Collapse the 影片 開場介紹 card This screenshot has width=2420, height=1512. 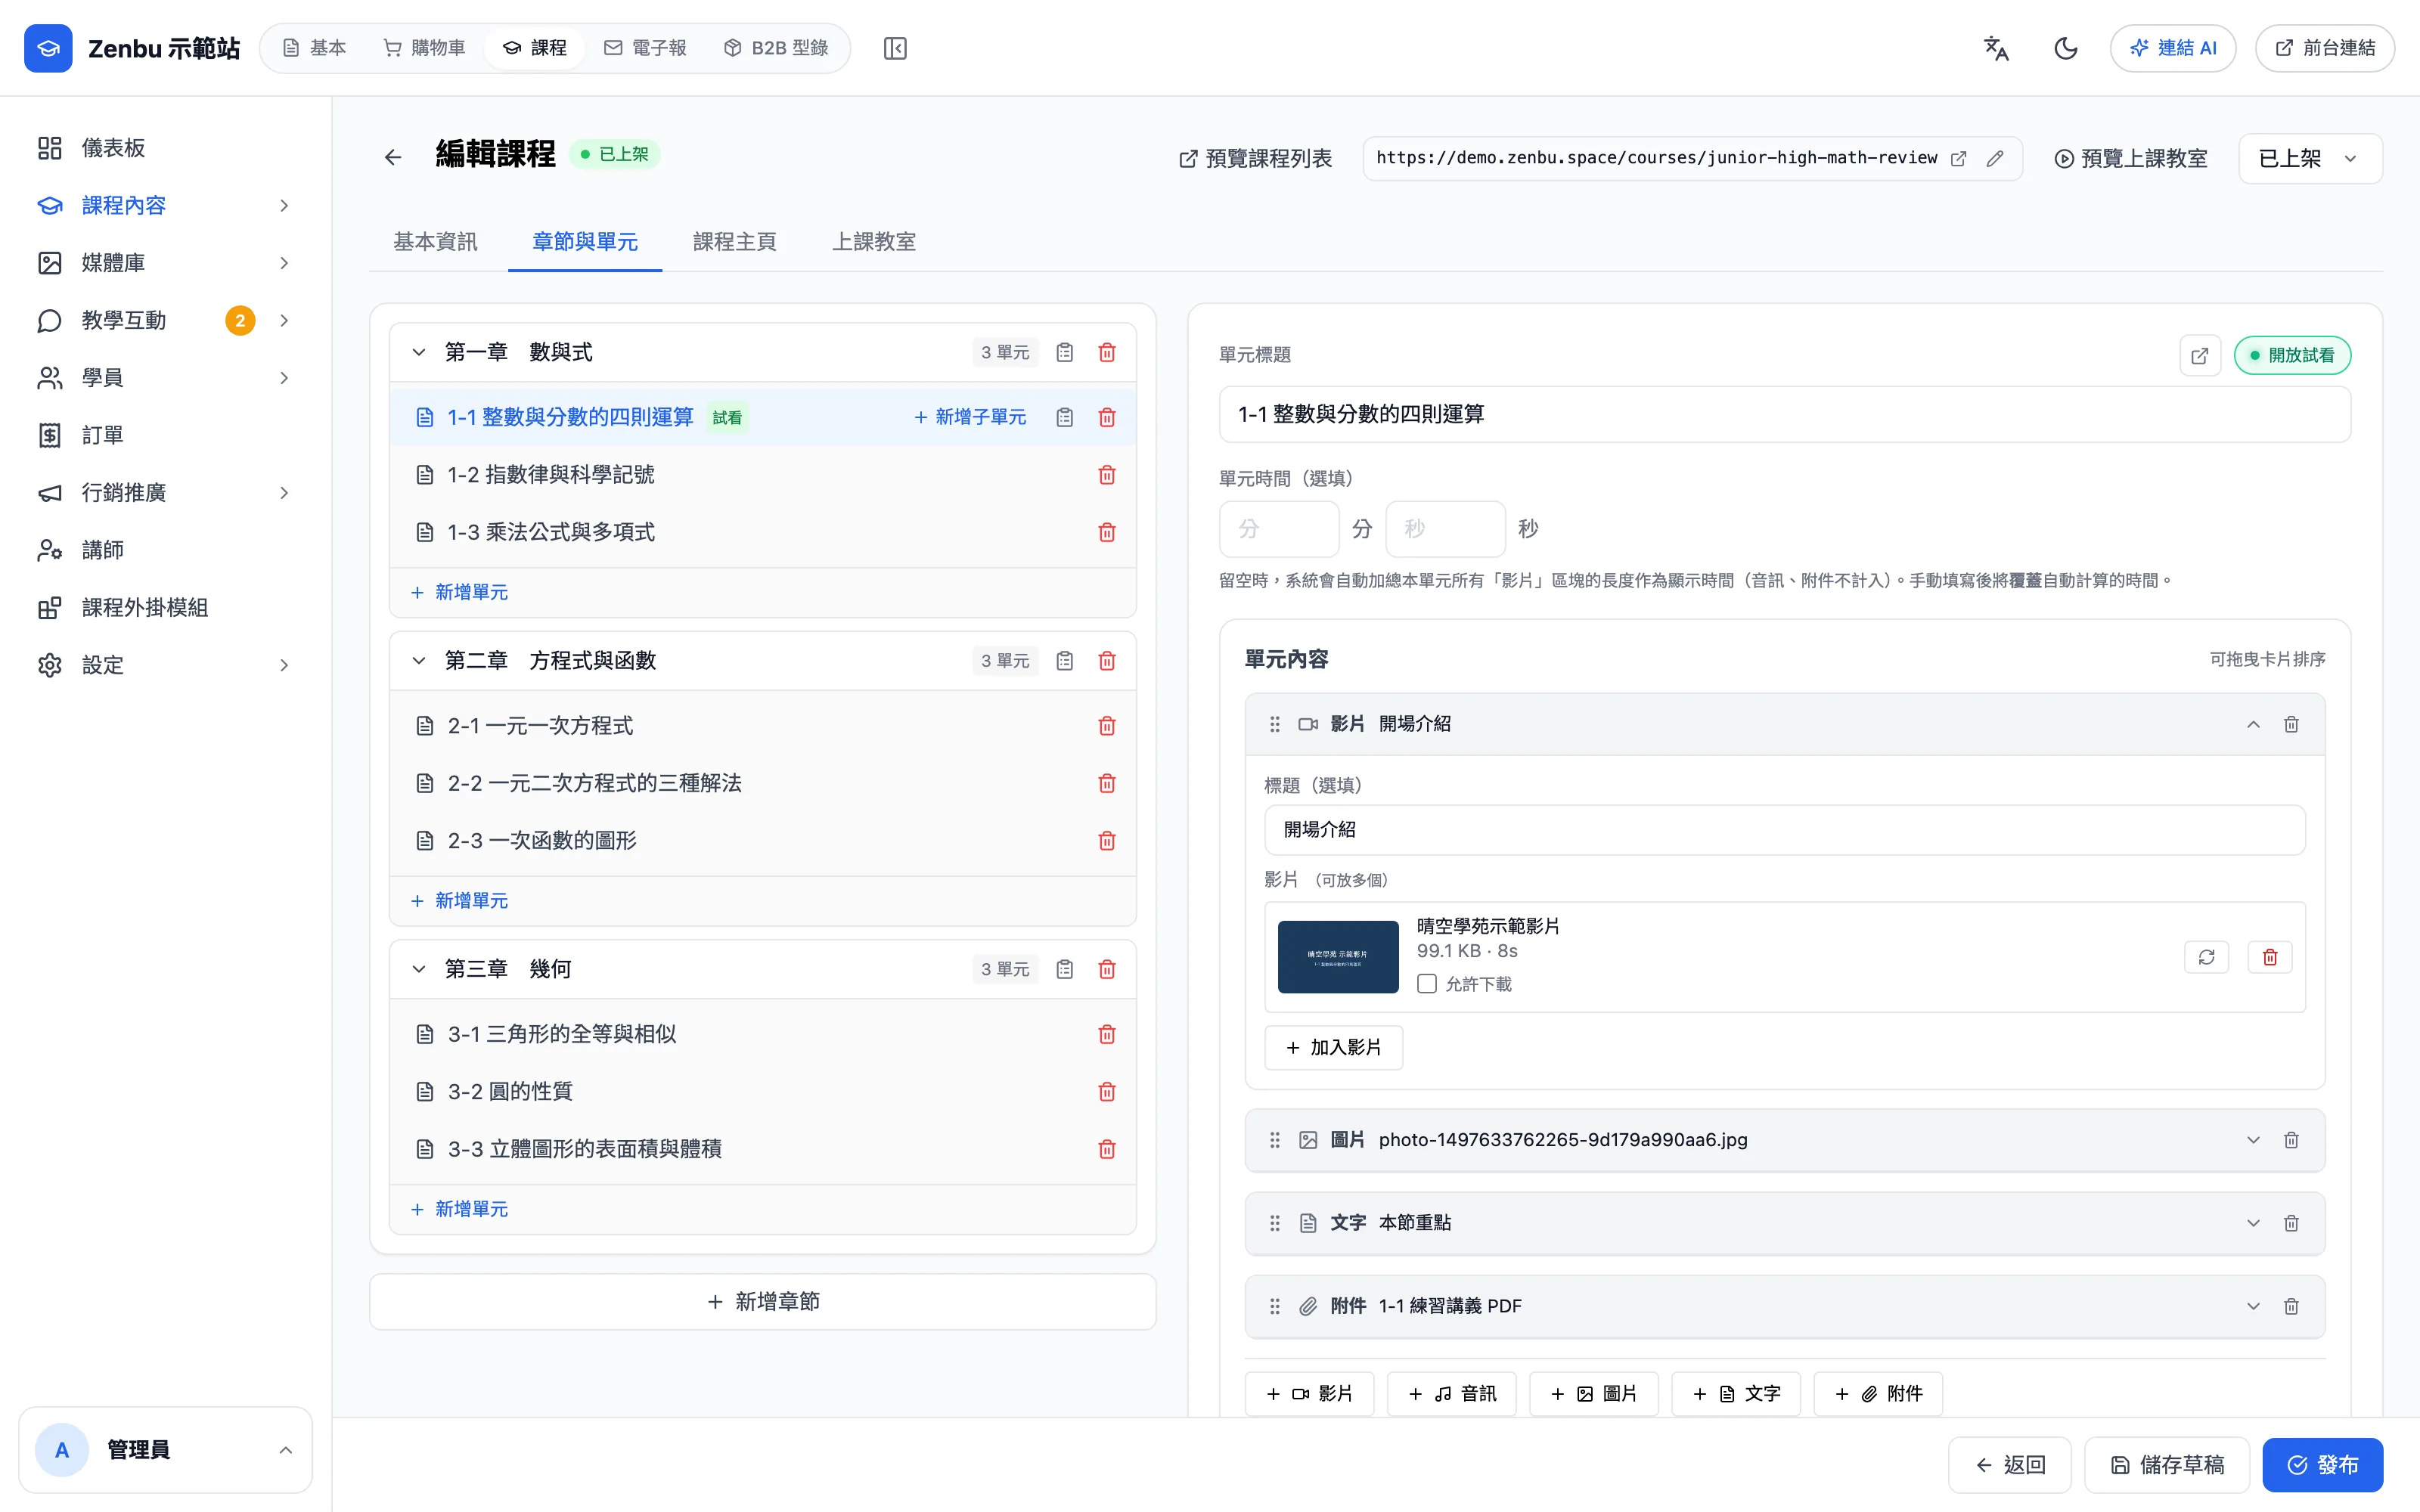click(2253, 724)
